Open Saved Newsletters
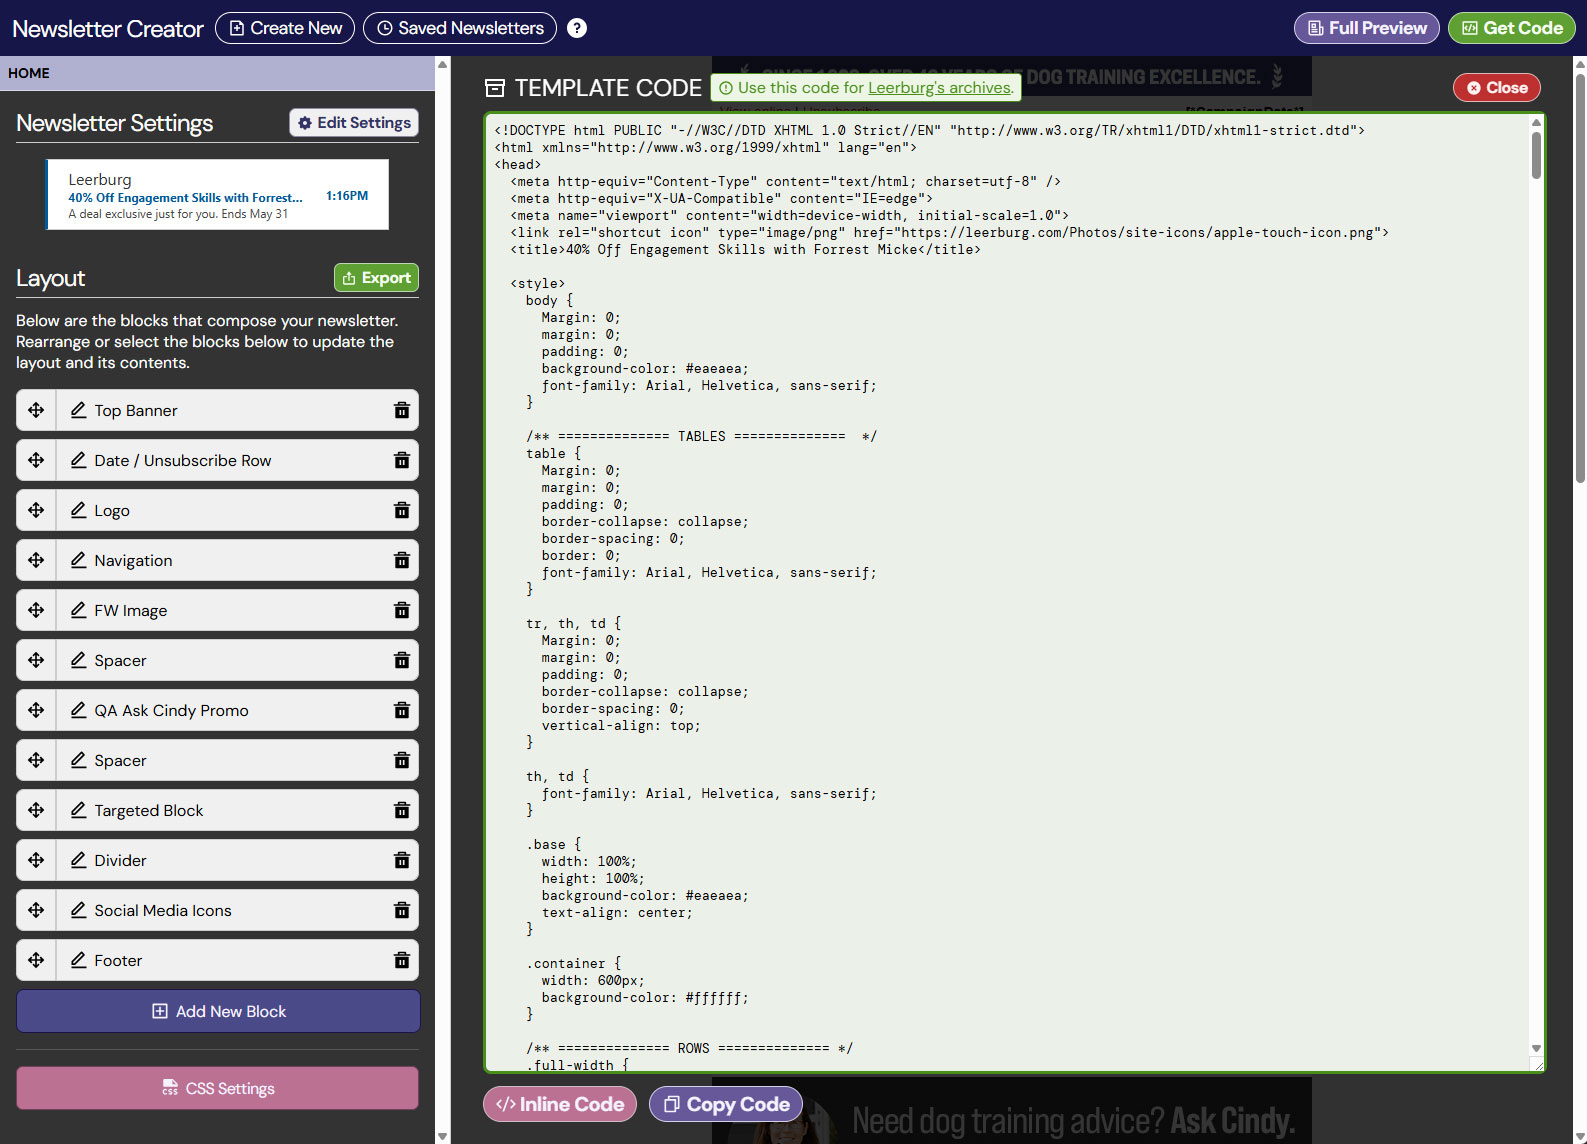This screenshot has width=1587, height=1144. (x=460, y=28)
